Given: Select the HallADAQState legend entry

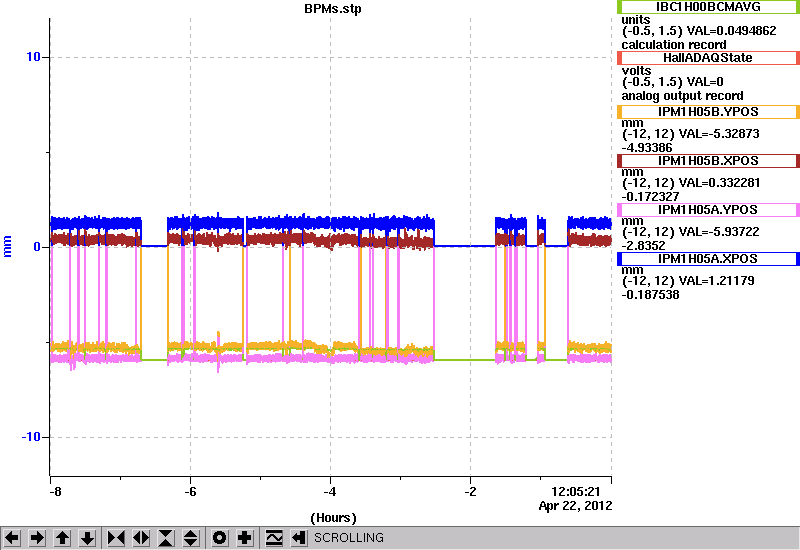Looking at the screenshot, I should pos(708,58).
